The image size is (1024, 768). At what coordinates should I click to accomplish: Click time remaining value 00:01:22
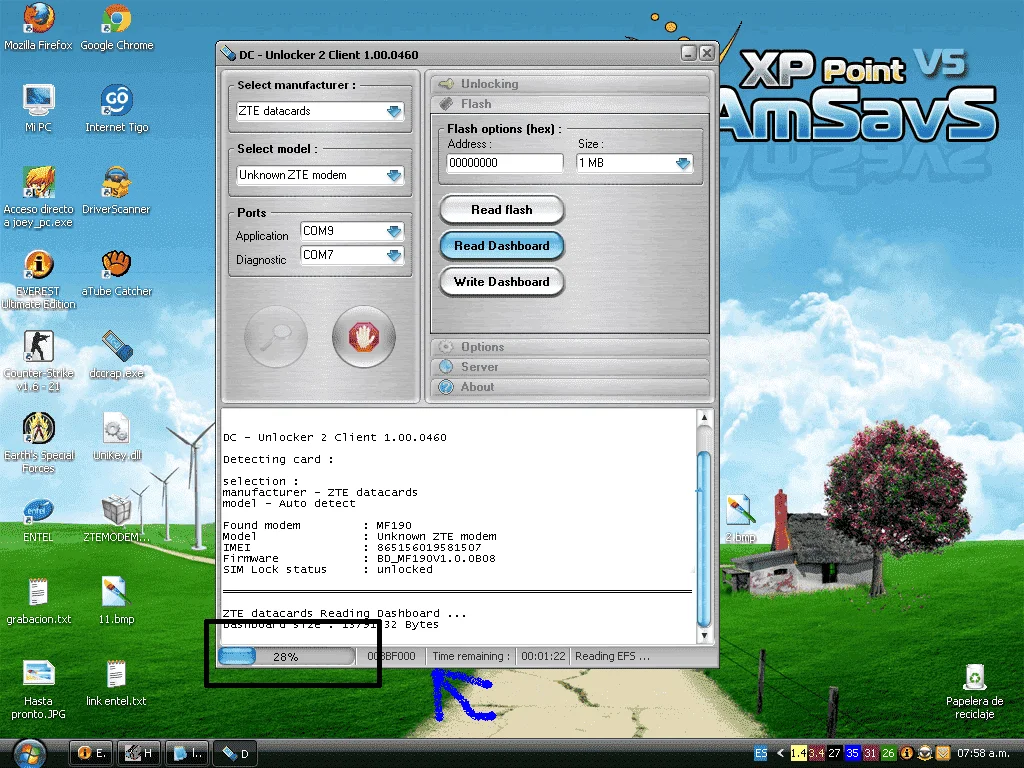pos(543,656)
